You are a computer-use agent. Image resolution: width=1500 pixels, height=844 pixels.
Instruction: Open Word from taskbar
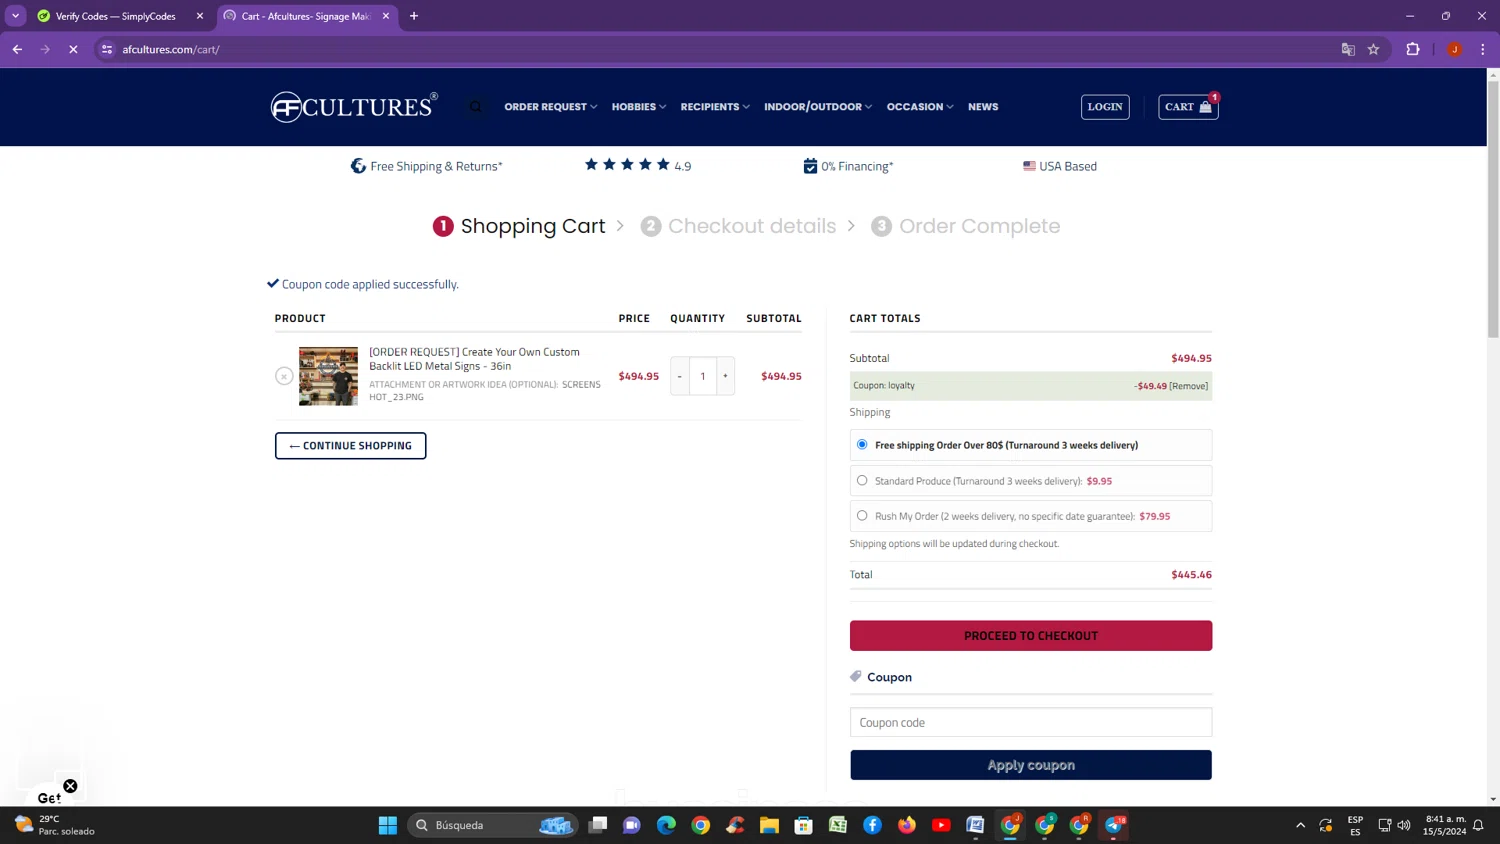[x=975, y=825]
